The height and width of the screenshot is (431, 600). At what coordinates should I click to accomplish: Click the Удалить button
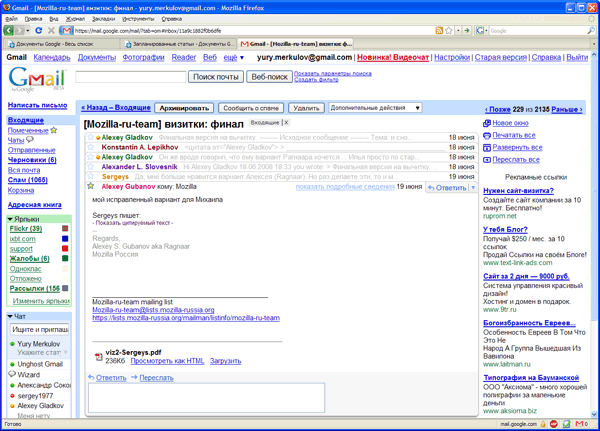(306, 108)
